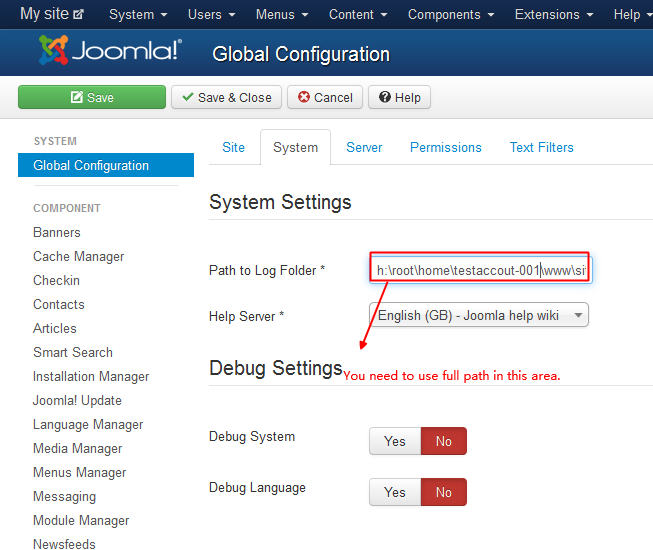Switch to the Permissions tab
Screen dimensions: 653x550
click(445, 147)
